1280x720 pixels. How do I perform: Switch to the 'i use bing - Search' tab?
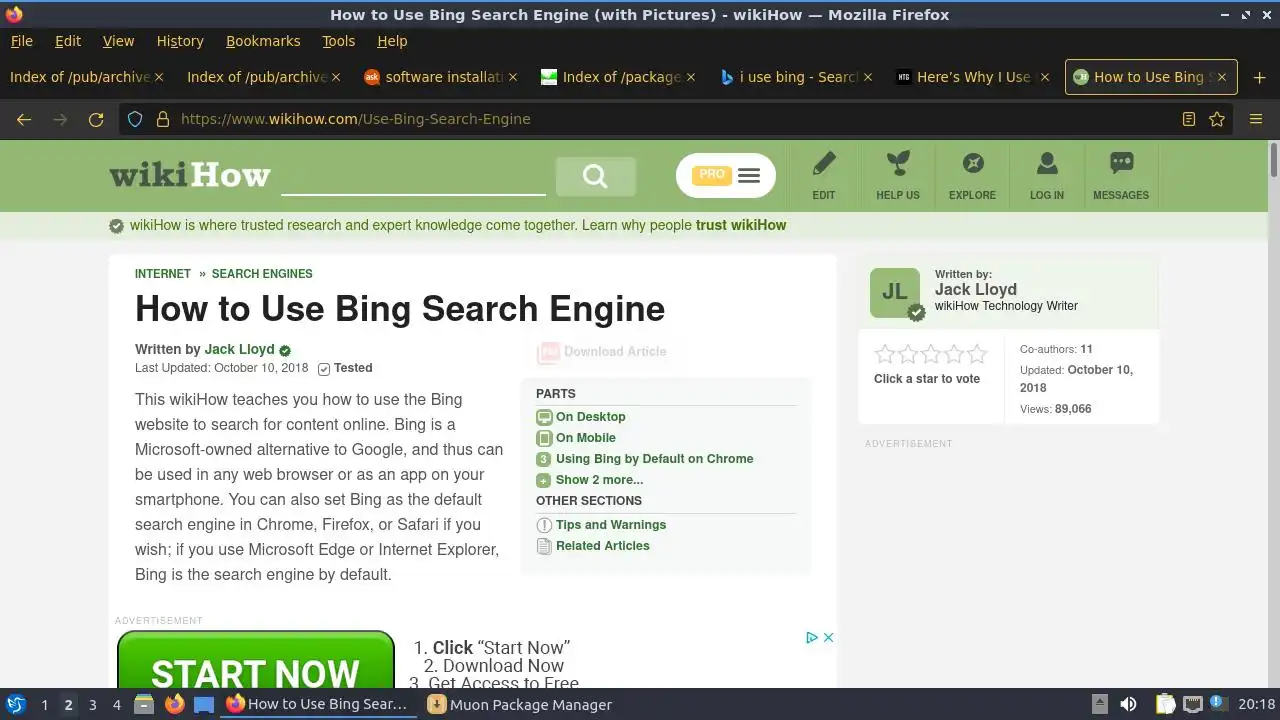pos(795,77)
